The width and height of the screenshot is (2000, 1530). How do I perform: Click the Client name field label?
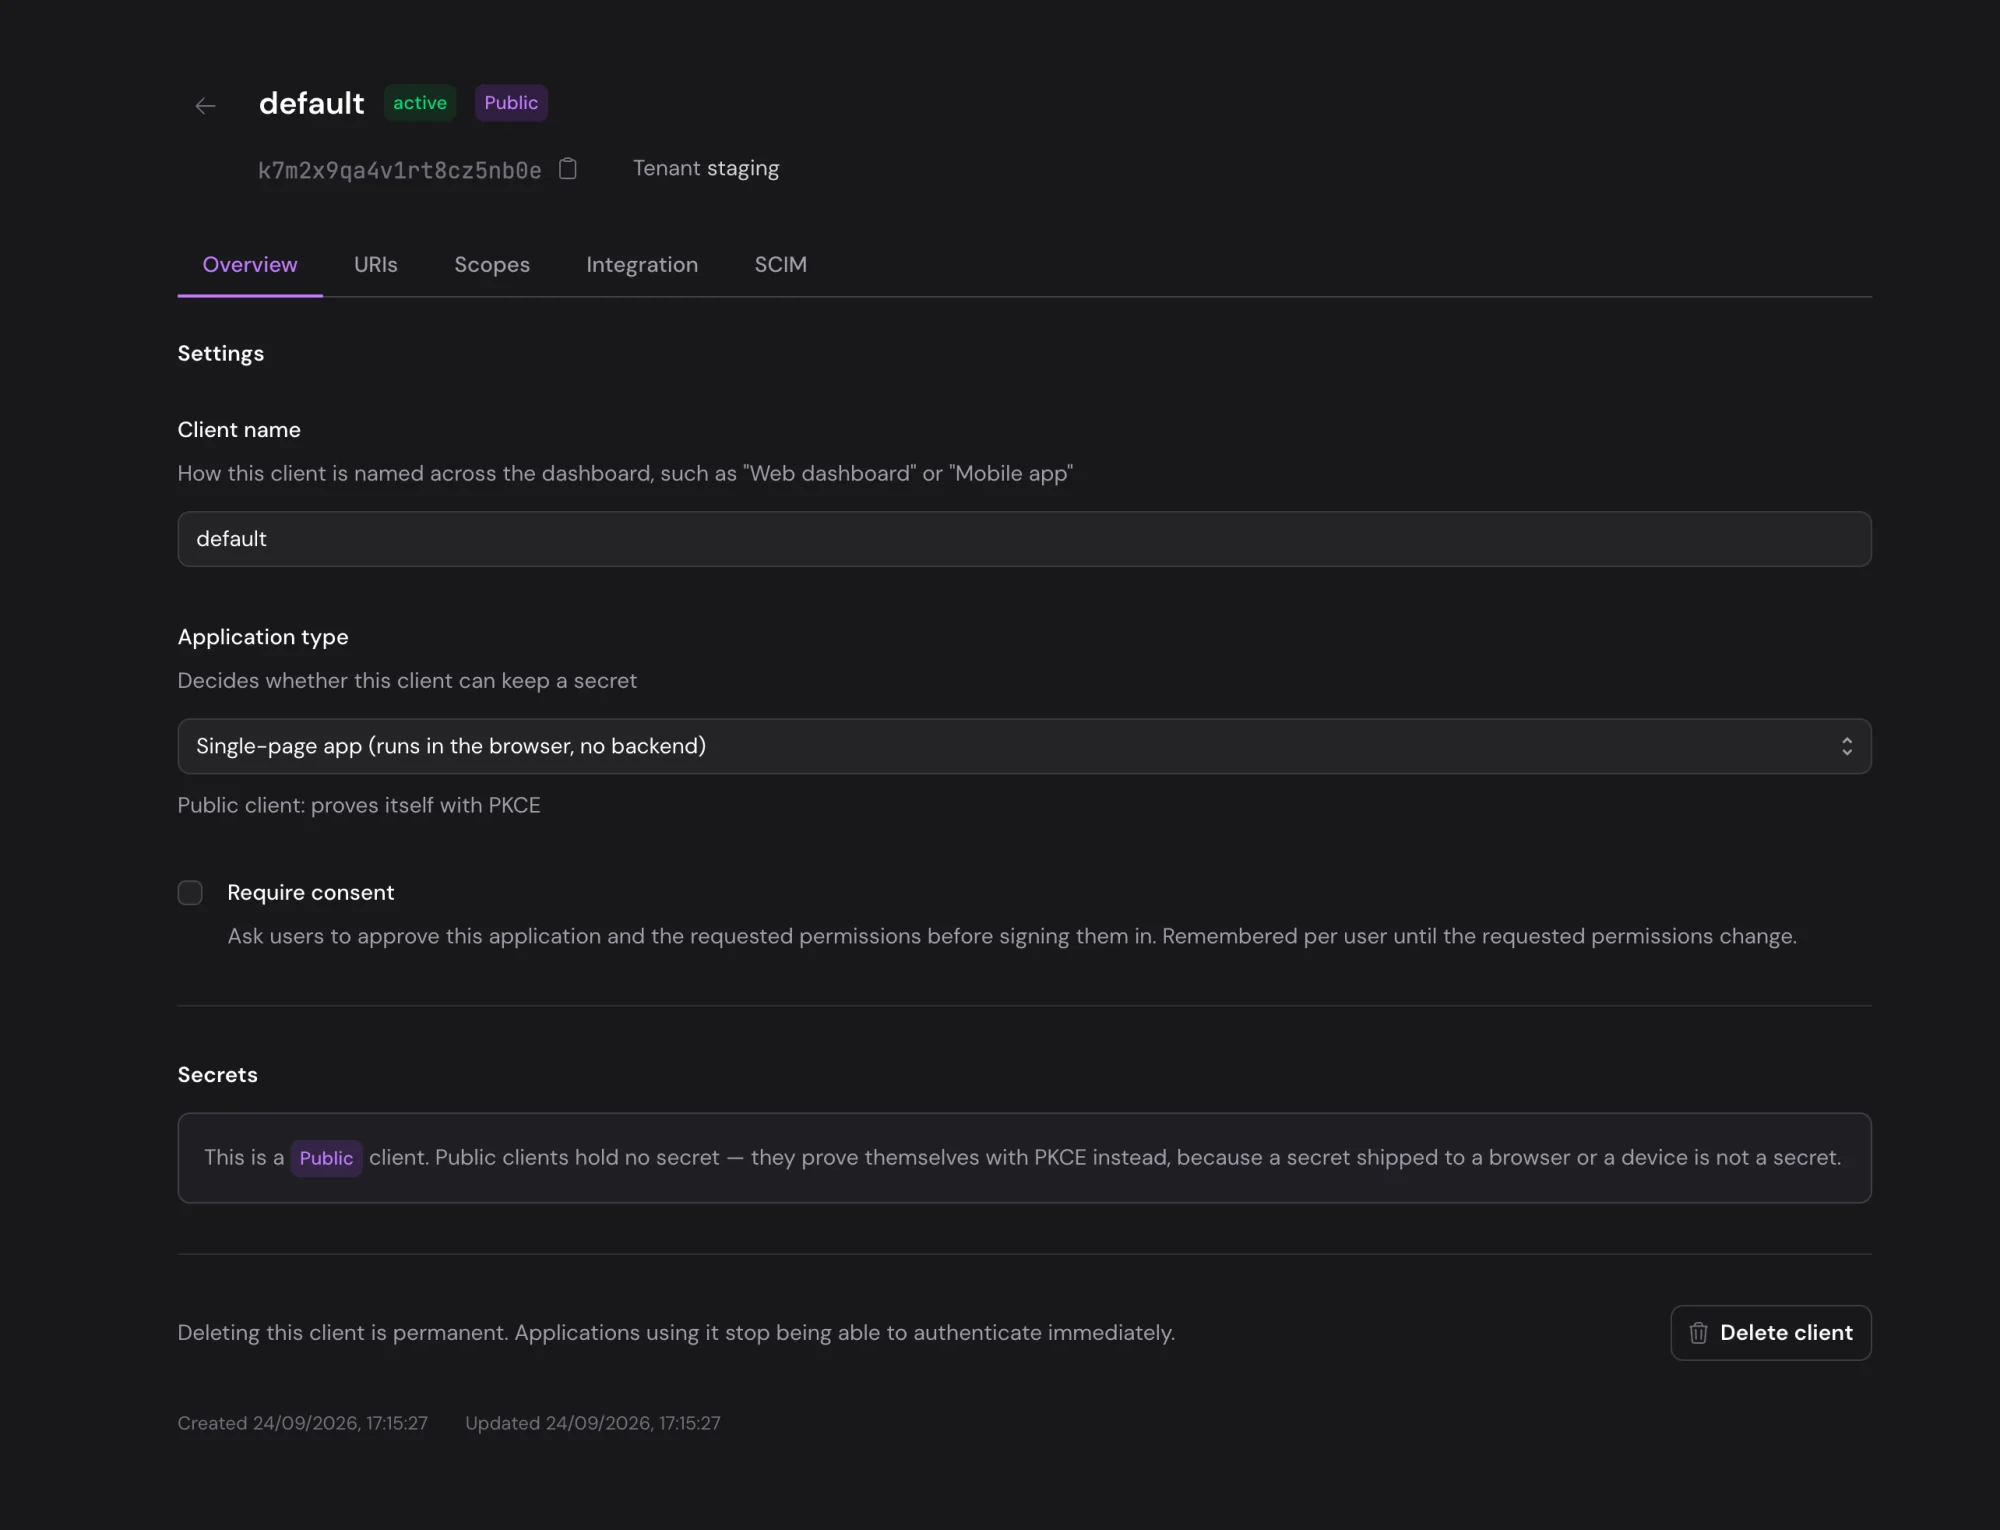(239, 430)
